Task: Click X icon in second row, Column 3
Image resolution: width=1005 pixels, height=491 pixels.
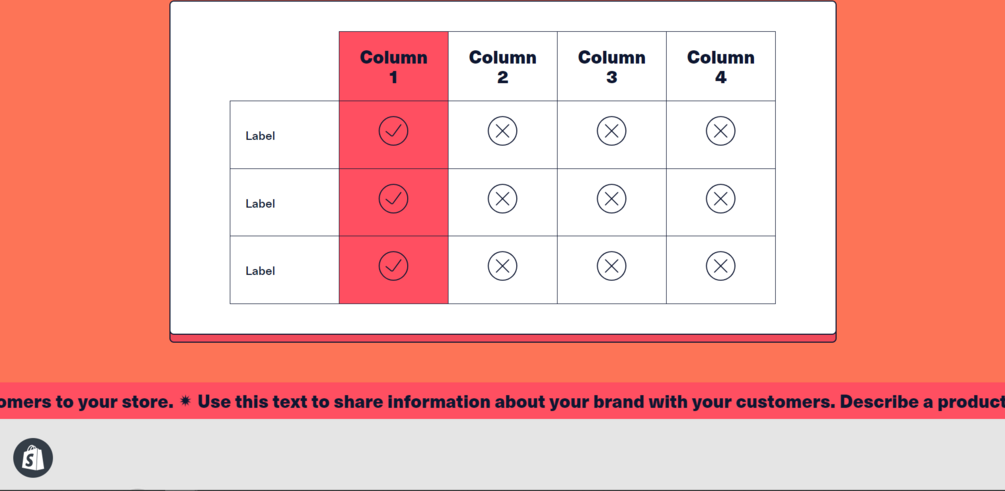Action: (x=611, y=199)
